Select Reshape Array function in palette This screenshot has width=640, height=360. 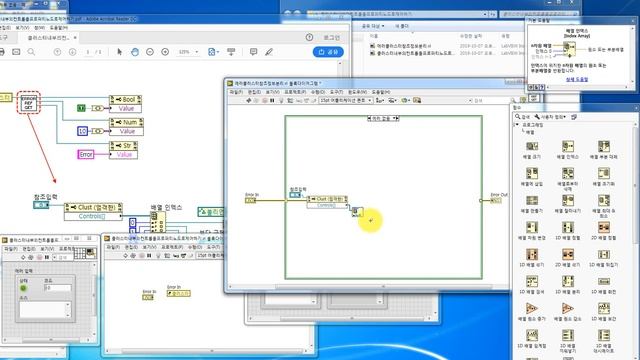pyautogui.click(x=531, y=227)
